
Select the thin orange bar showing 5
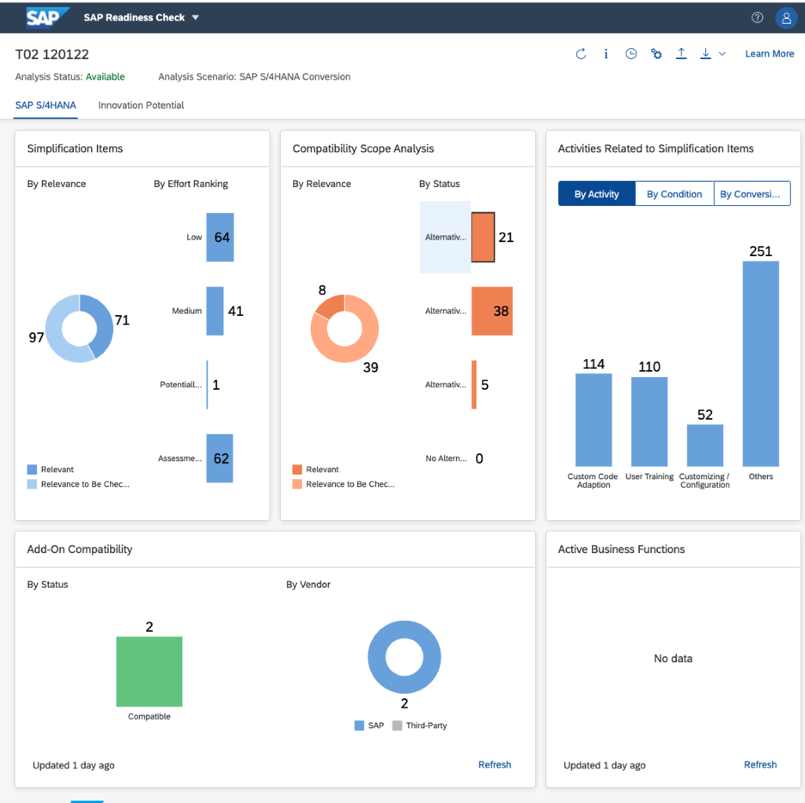click(x=474, y=385)
